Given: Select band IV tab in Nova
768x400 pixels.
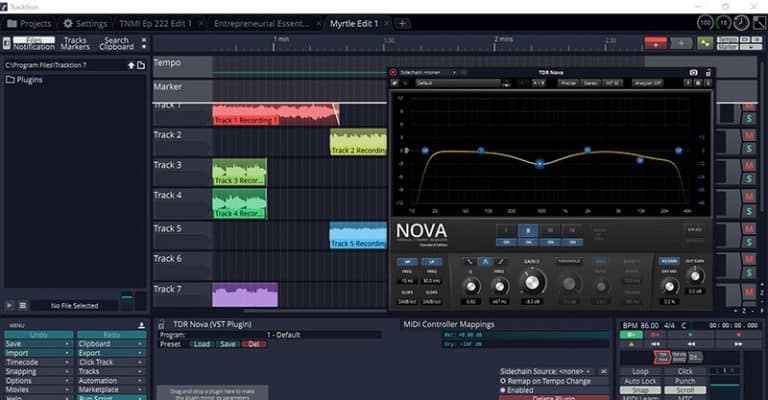Looking at the screenshot, I should tap(572, 230).
